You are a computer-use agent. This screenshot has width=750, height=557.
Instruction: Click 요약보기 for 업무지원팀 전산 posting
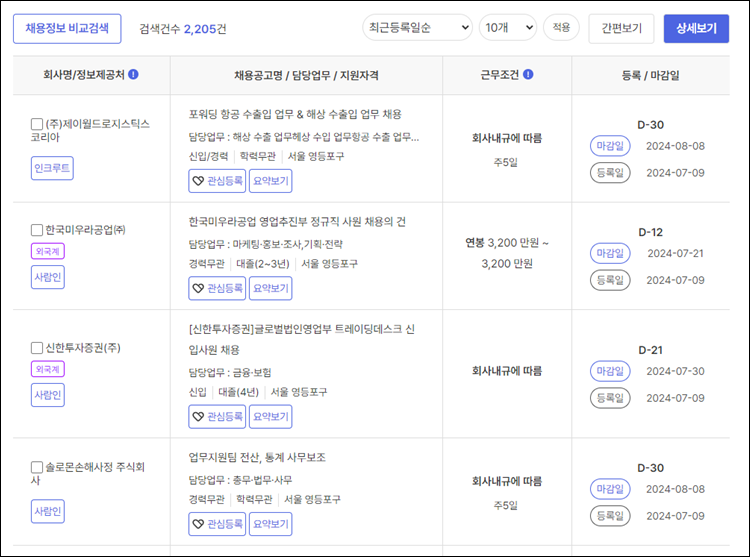tap(271, 524)
